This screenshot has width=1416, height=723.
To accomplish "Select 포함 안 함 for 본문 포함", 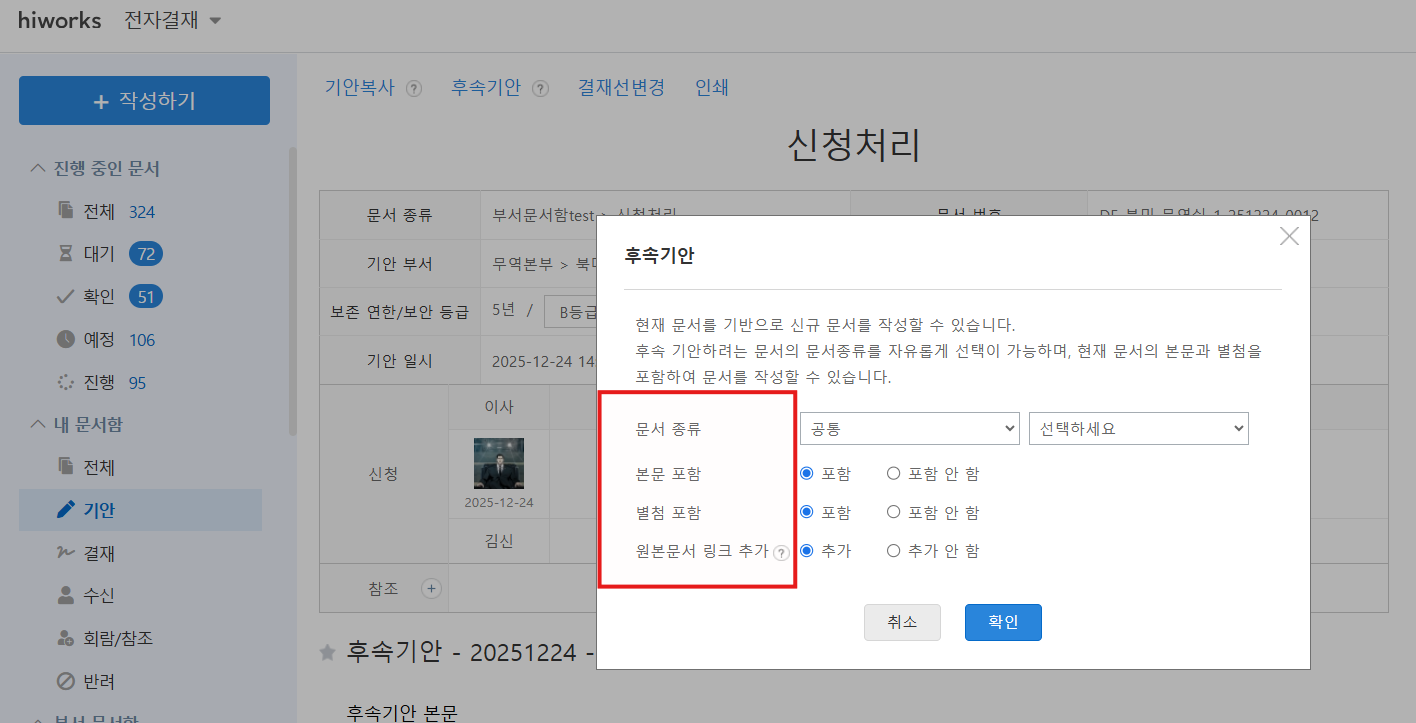I will (x=894, y=473).
